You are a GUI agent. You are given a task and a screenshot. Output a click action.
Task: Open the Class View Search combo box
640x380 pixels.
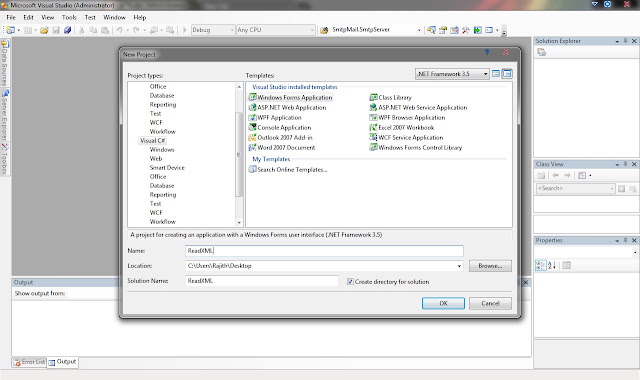(x=576, y=188)
